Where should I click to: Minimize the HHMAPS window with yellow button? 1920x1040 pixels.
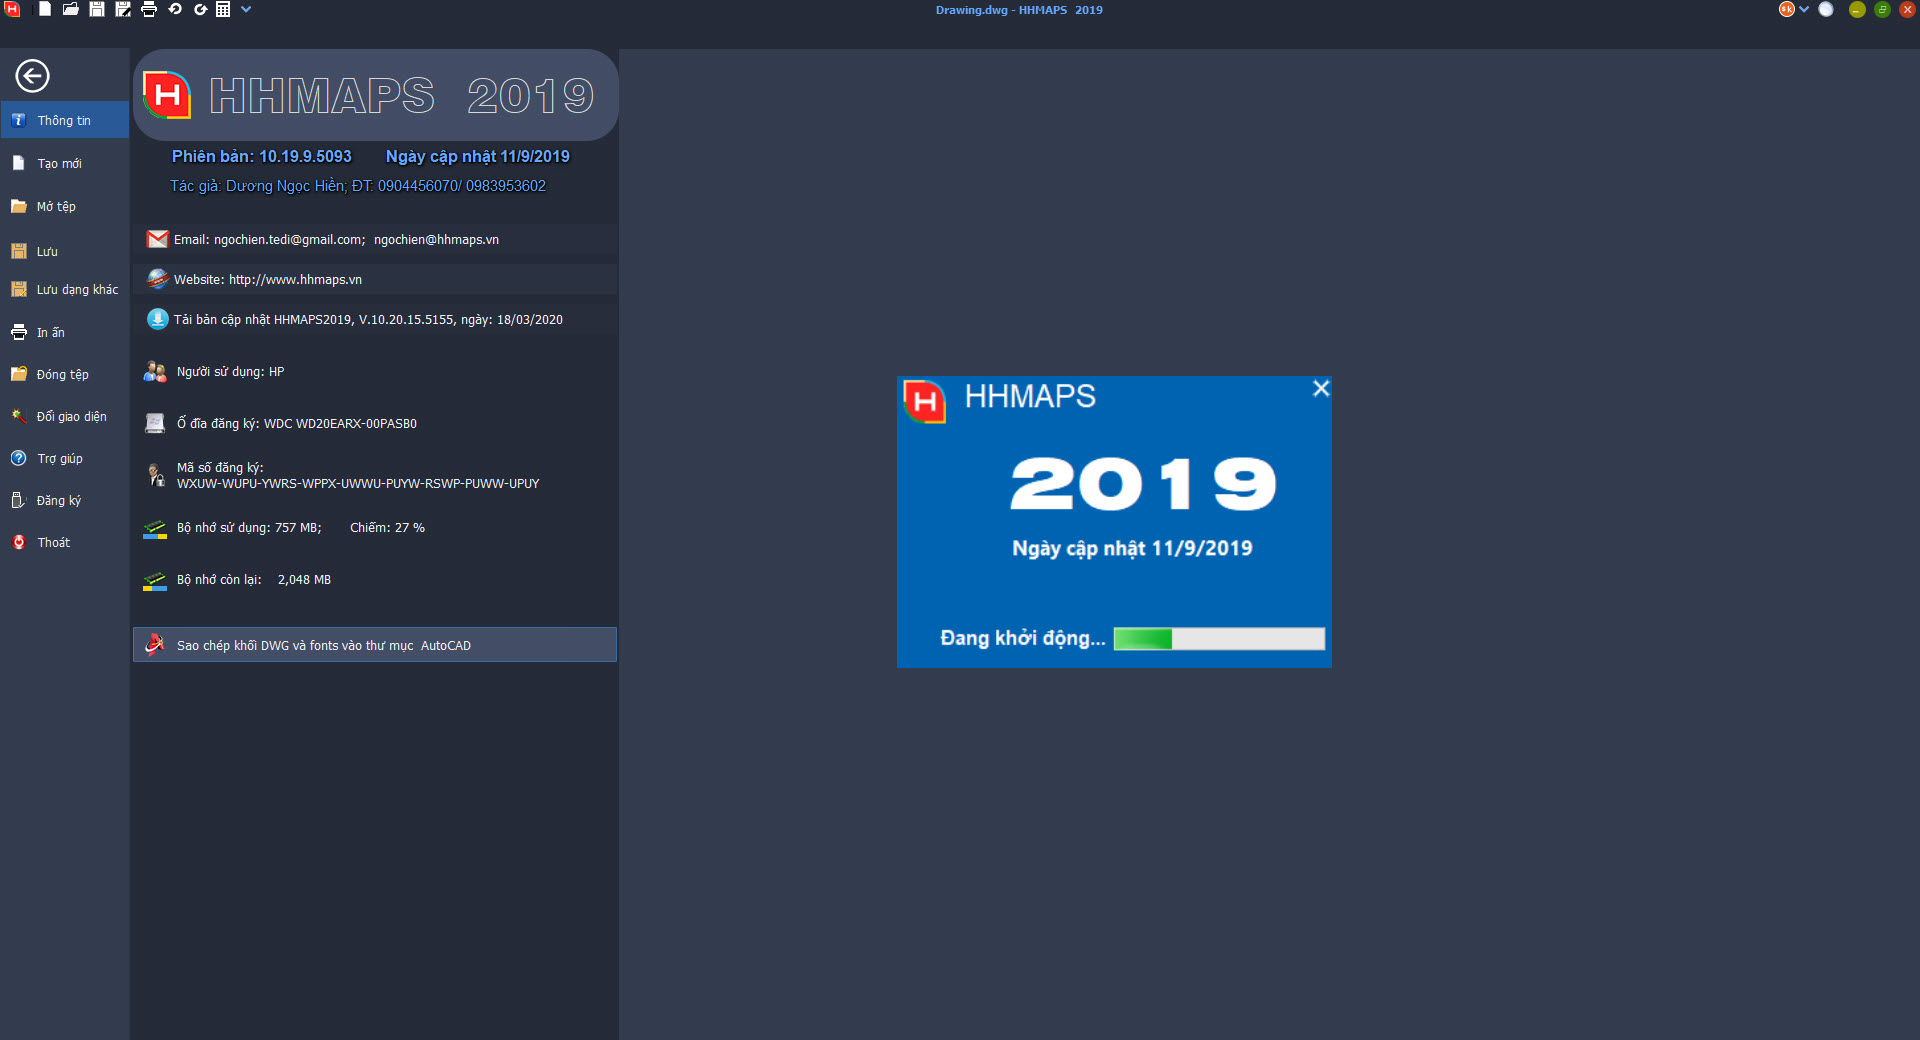pos(1857,9)
